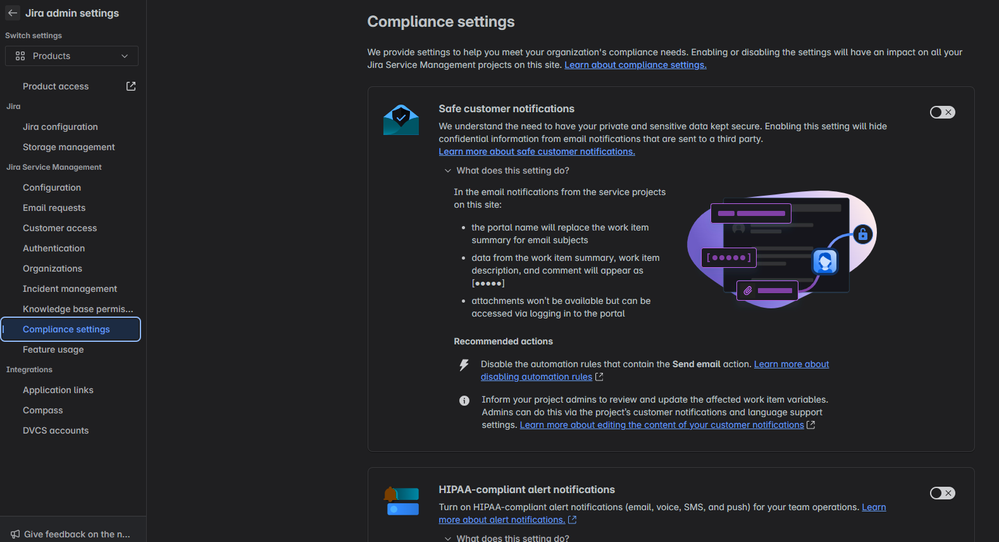Image resolution: width=999 pixels, height=542 pixels.
Task: Click the Recommended actions heading
Action: click(x=503, y=341)
